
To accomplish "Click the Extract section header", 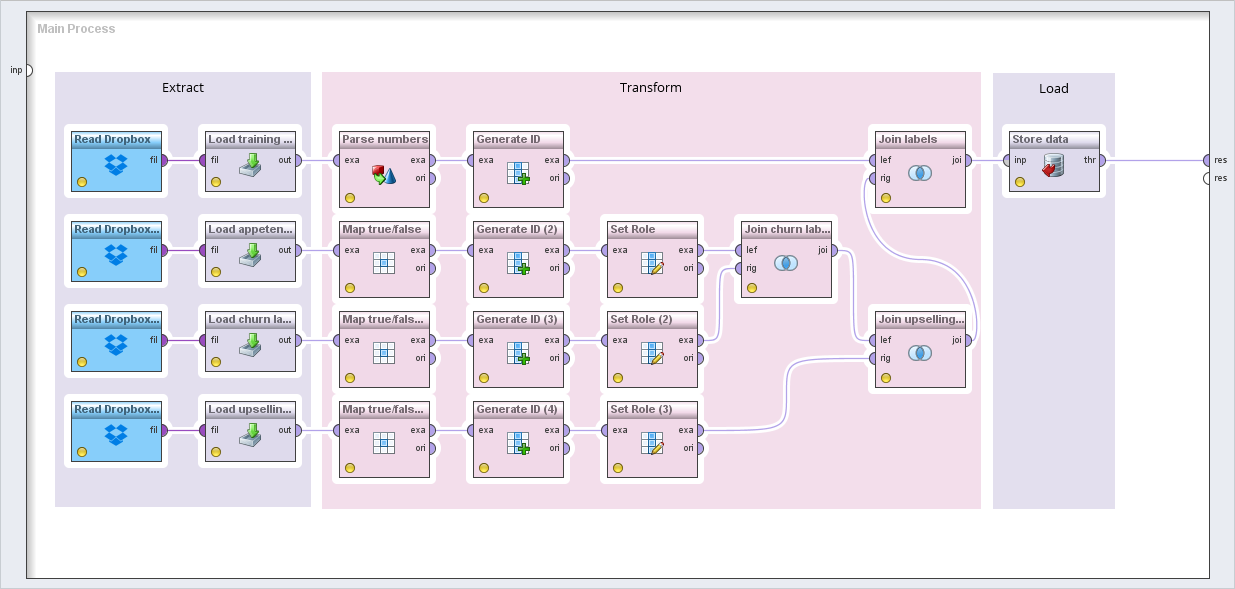I will [183, 88].
